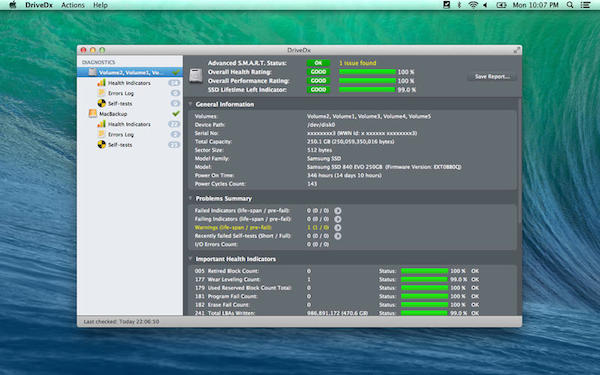Click the '512 bytes' sector size value
The width and height of the screenshot is (600, 375).
(x=319, y=150)
